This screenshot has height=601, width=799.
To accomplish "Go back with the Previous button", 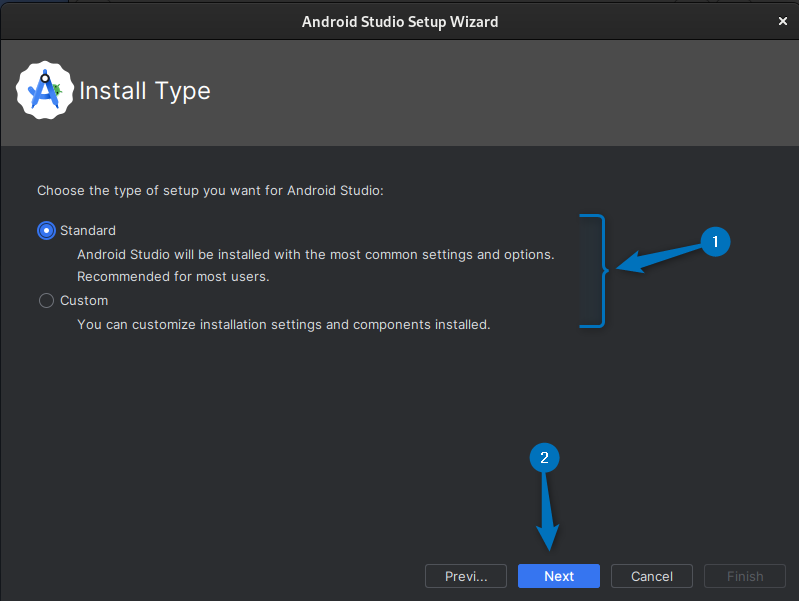I will click(x=466, y=576).
